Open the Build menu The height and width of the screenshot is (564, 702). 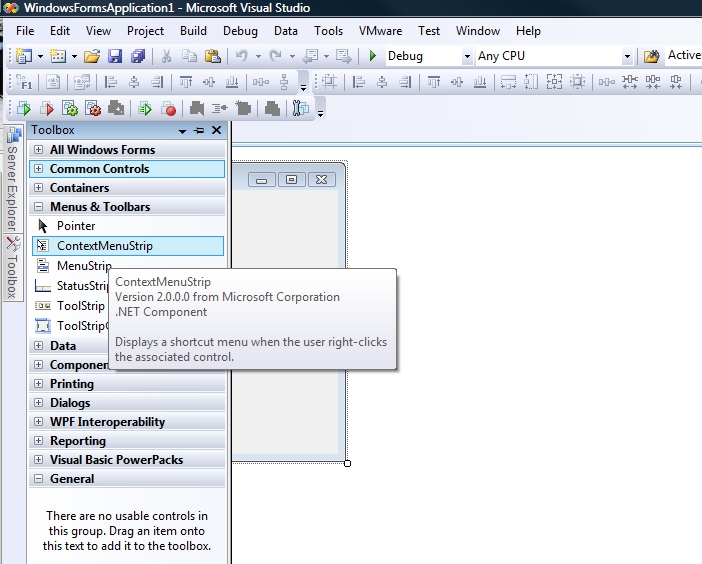[193, 31]
